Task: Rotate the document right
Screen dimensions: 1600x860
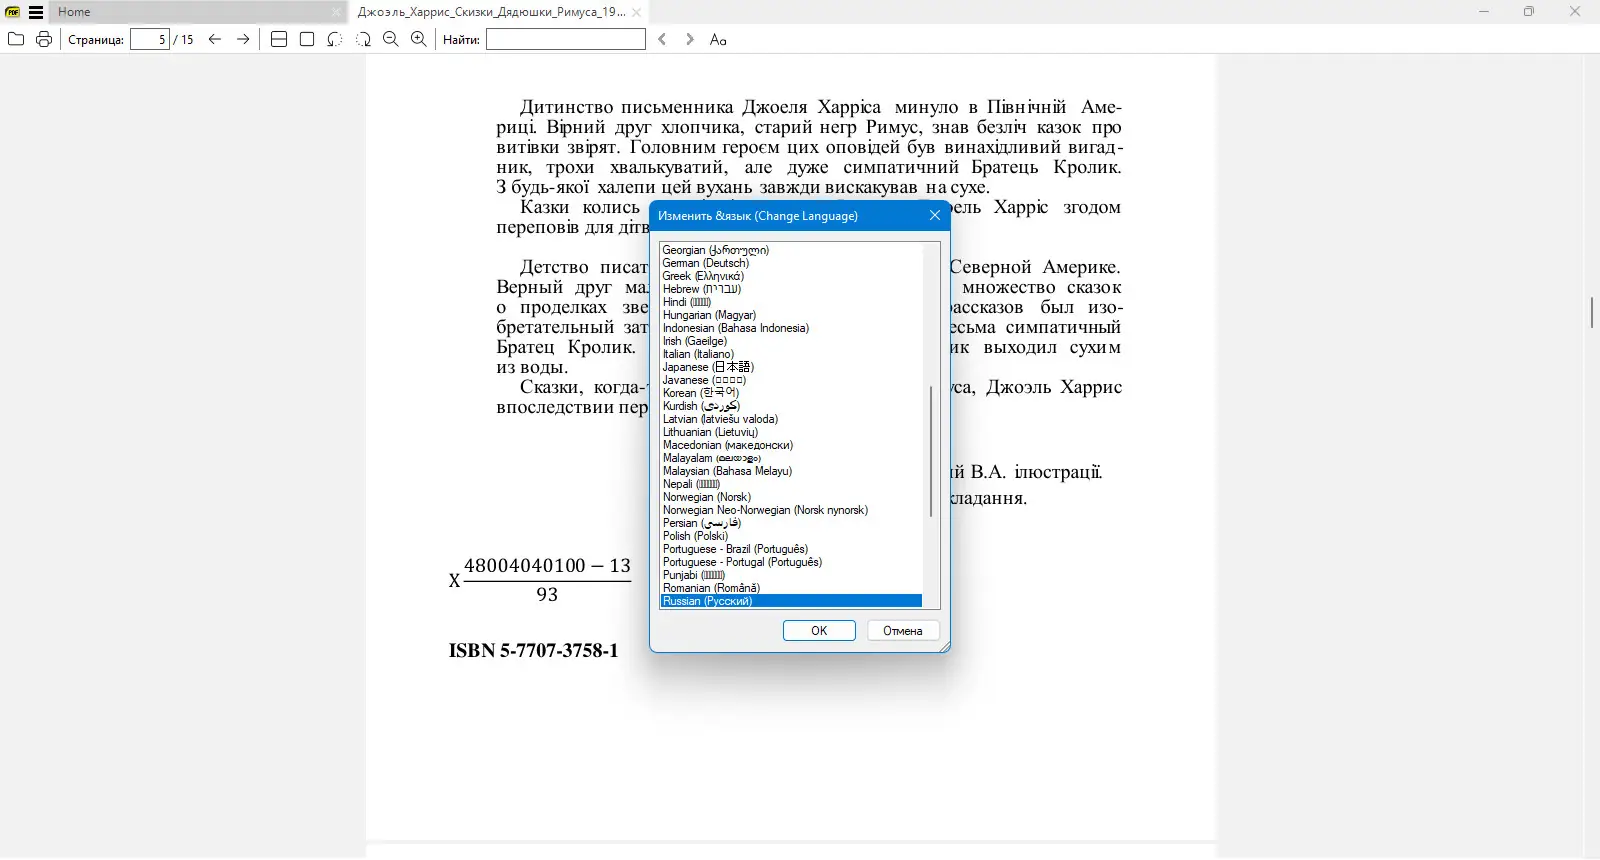Action: [x=363, y=39]
